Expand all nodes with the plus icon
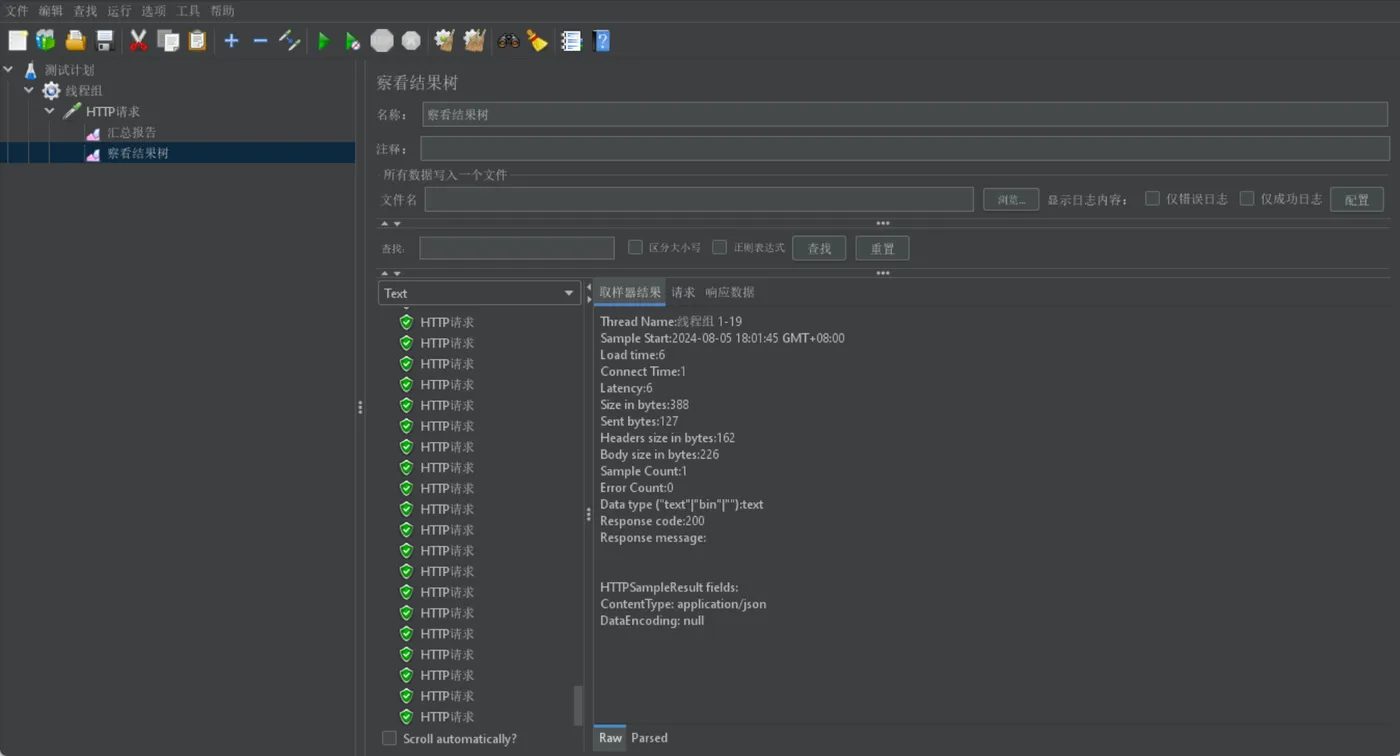 click(231, 41)
